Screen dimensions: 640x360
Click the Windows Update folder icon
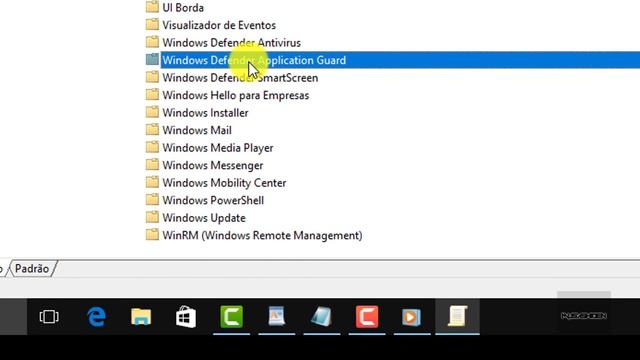pyautogui.click(x=152, y=218)
